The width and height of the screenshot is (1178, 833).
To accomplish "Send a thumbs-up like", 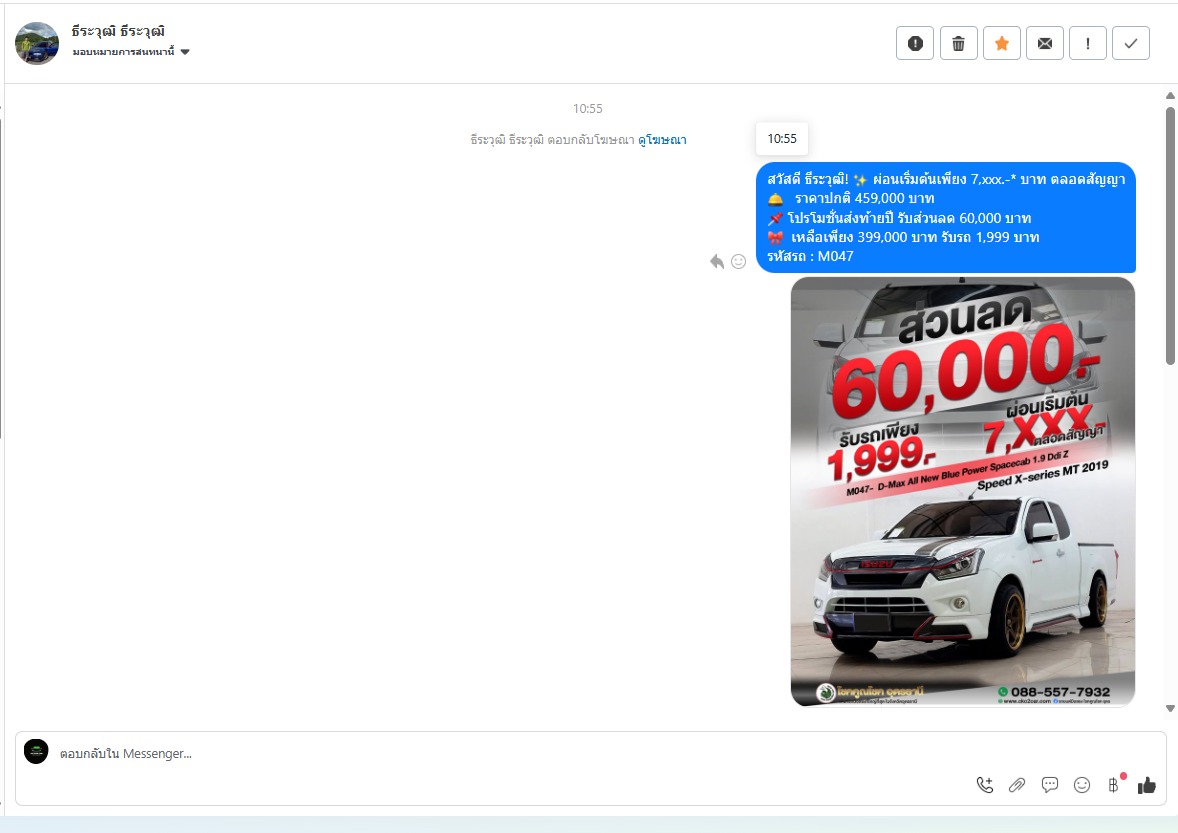I will pyautogui.click(x=1146, y=785).
